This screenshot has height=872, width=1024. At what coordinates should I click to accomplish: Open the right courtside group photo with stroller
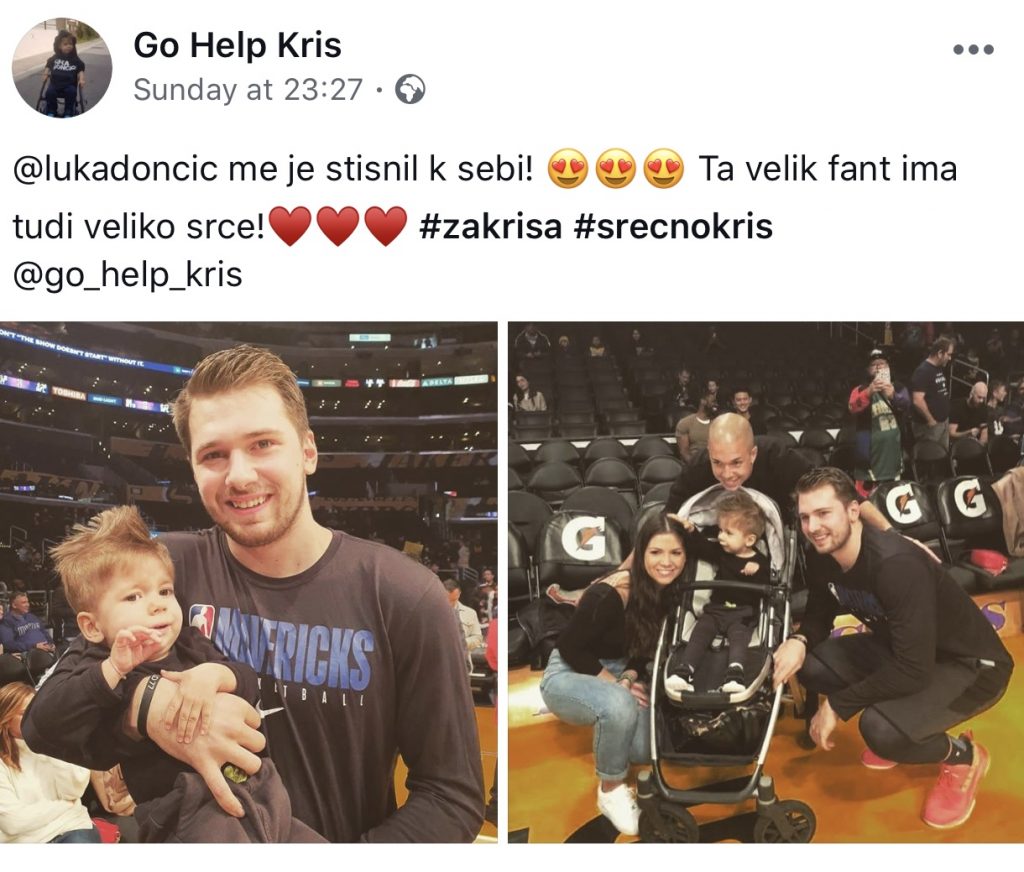(766, 582)
